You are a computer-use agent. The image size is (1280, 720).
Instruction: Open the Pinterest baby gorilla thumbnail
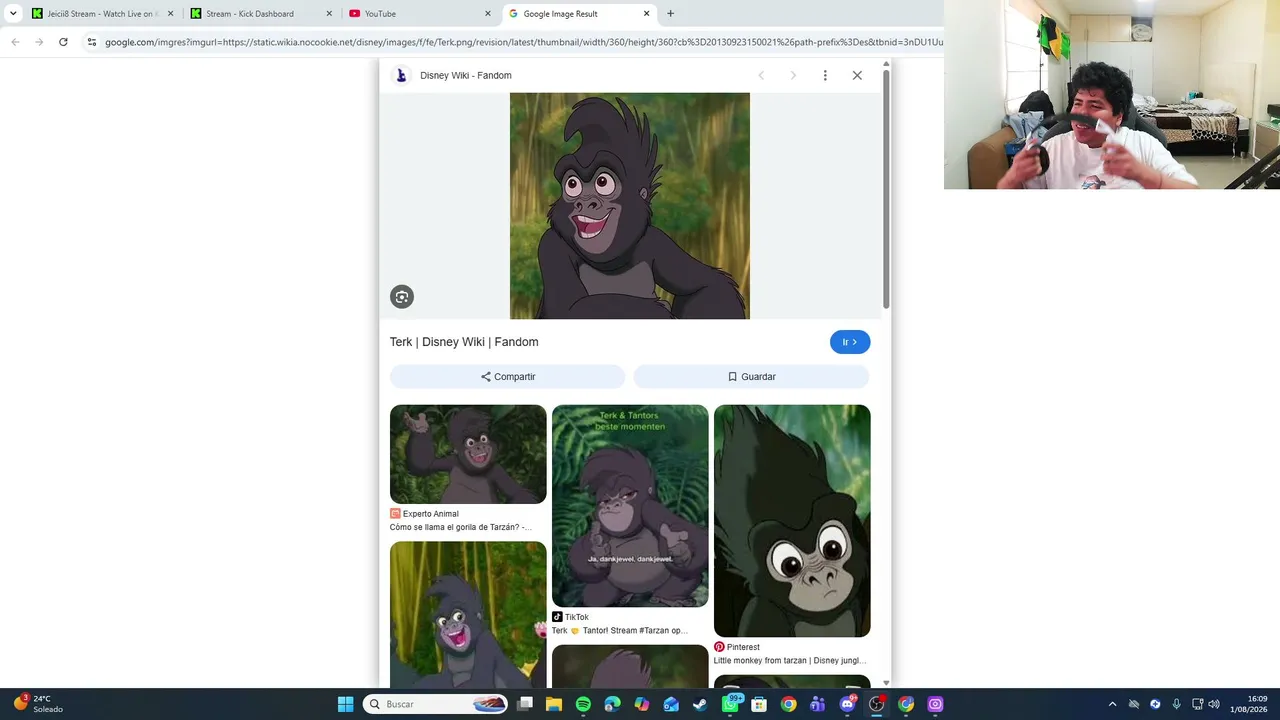[x=792, y=521]
